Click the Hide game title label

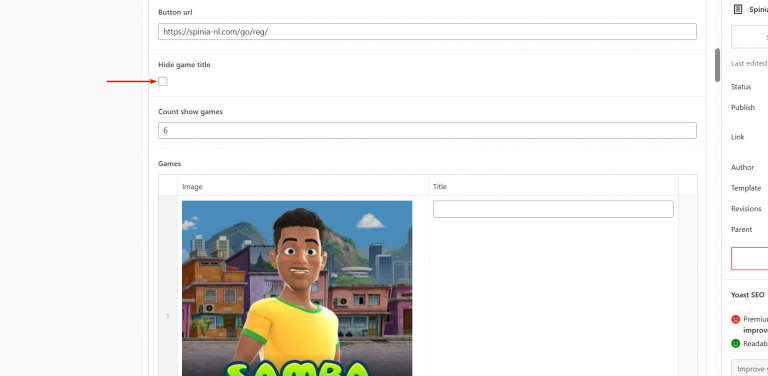(x=184, y=65)
